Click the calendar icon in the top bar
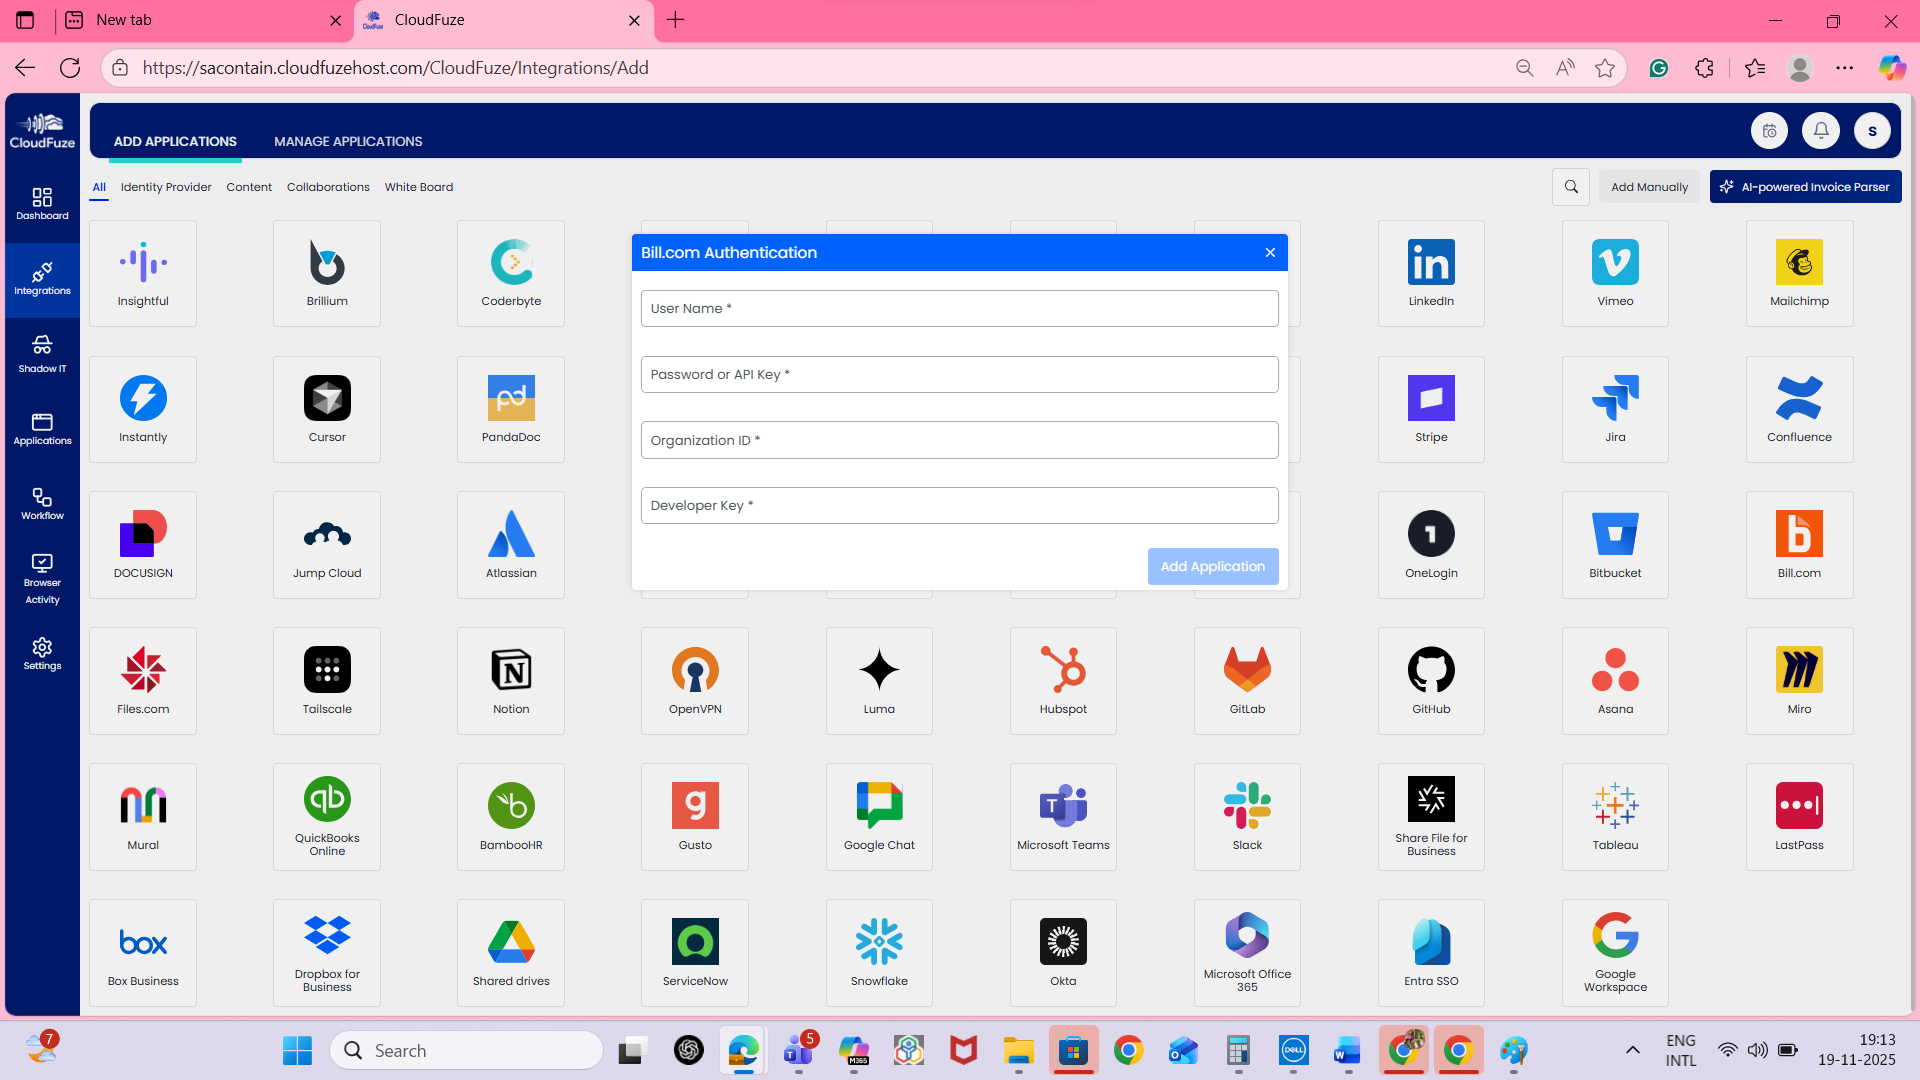The image size is (1920, 1080). coord(1769,130)
